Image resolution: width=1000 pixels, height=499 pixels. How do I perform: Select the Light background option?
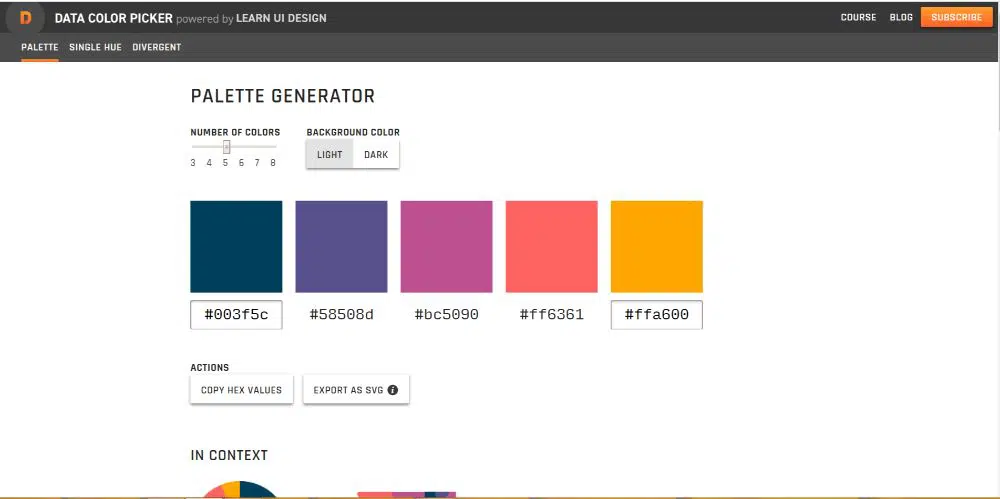coord(330,155)
